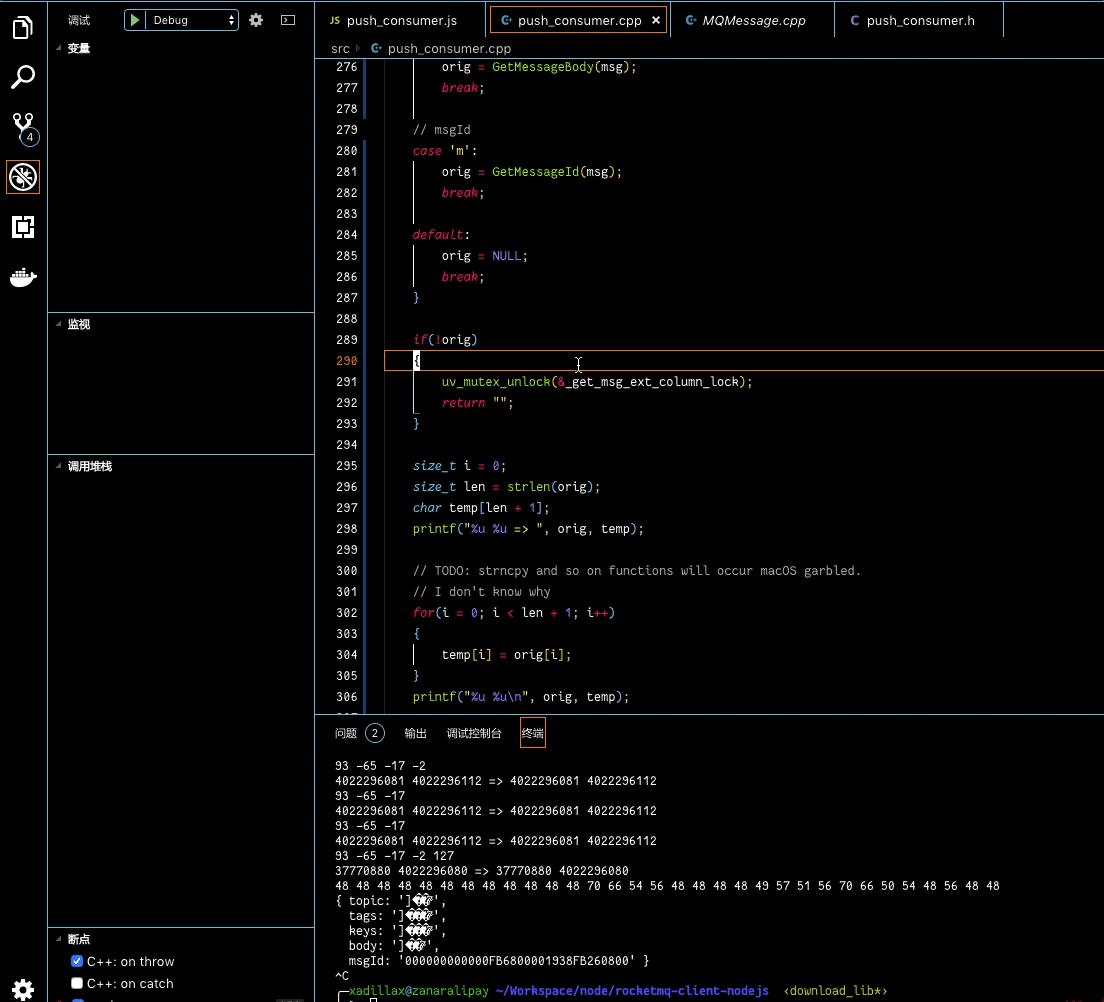Screen dimensions: 1104x1002
Task: Open the Manage gear at sidebar bottom
Action: 23,988
